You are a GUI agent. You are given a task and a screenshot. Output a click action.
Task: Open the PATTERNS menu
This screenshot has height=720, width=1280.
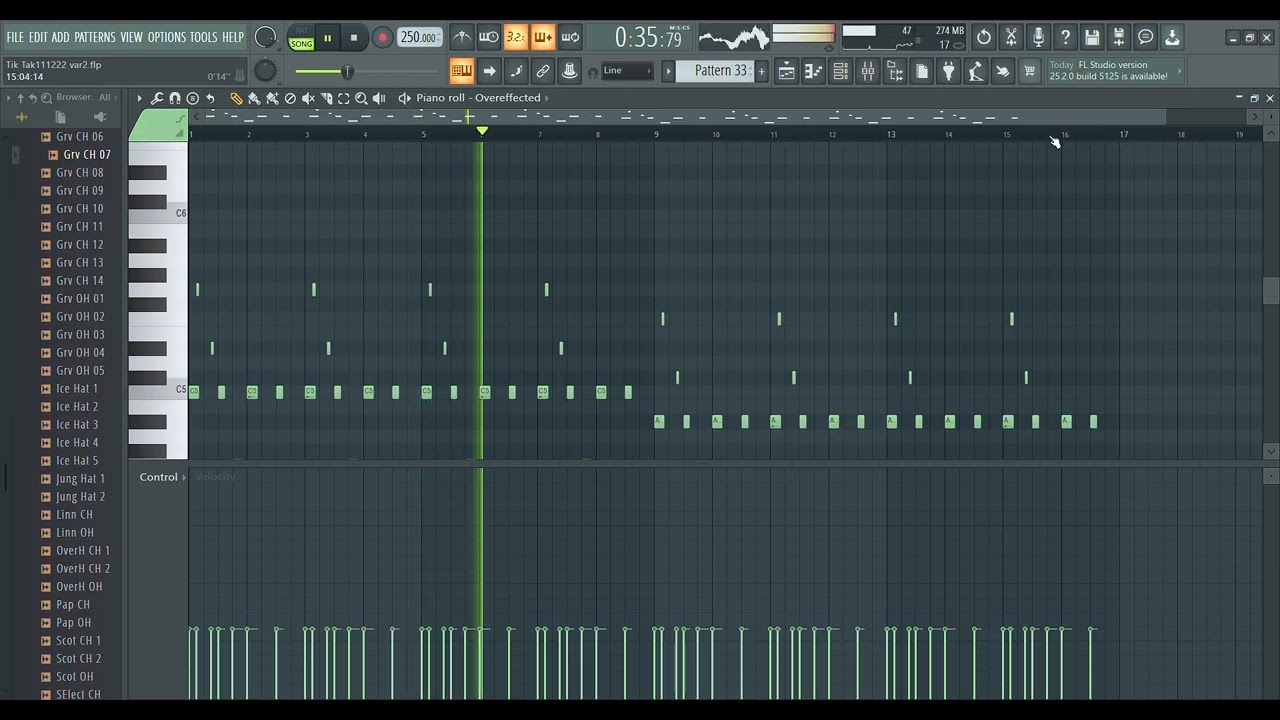[x=95, y=37]
